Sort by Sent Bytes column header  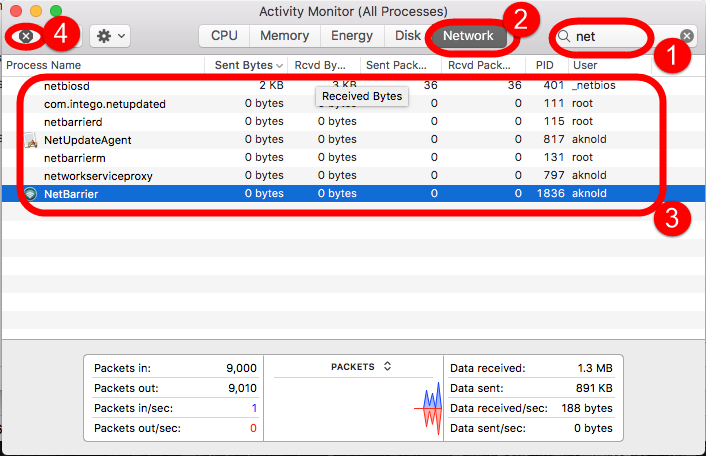[245, 65]
